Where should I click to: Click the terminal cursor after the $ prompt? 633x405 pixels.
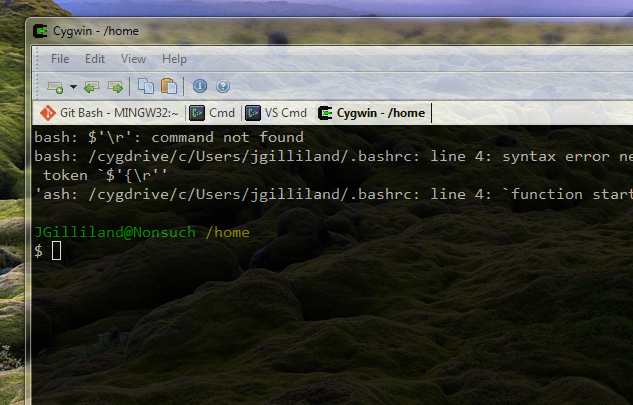[x=57, y=251]
